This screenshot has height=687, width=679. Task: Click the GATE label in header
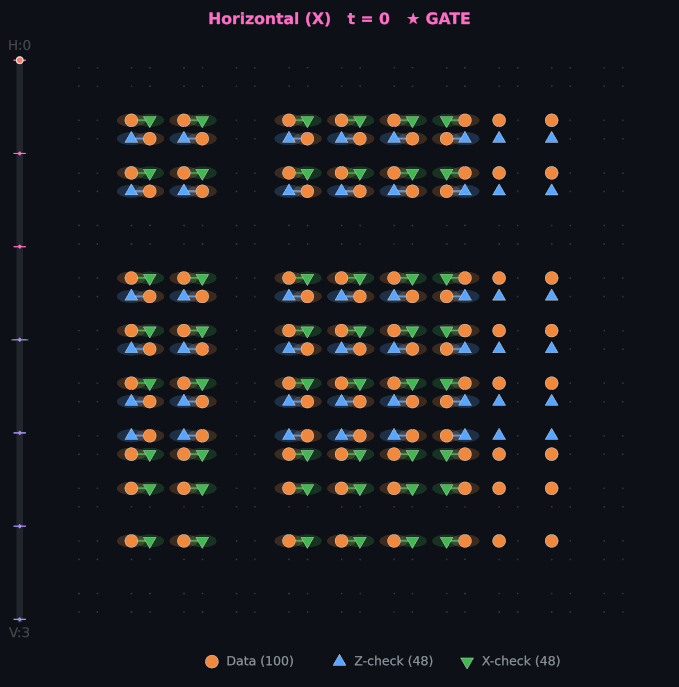tap(448, 19)
